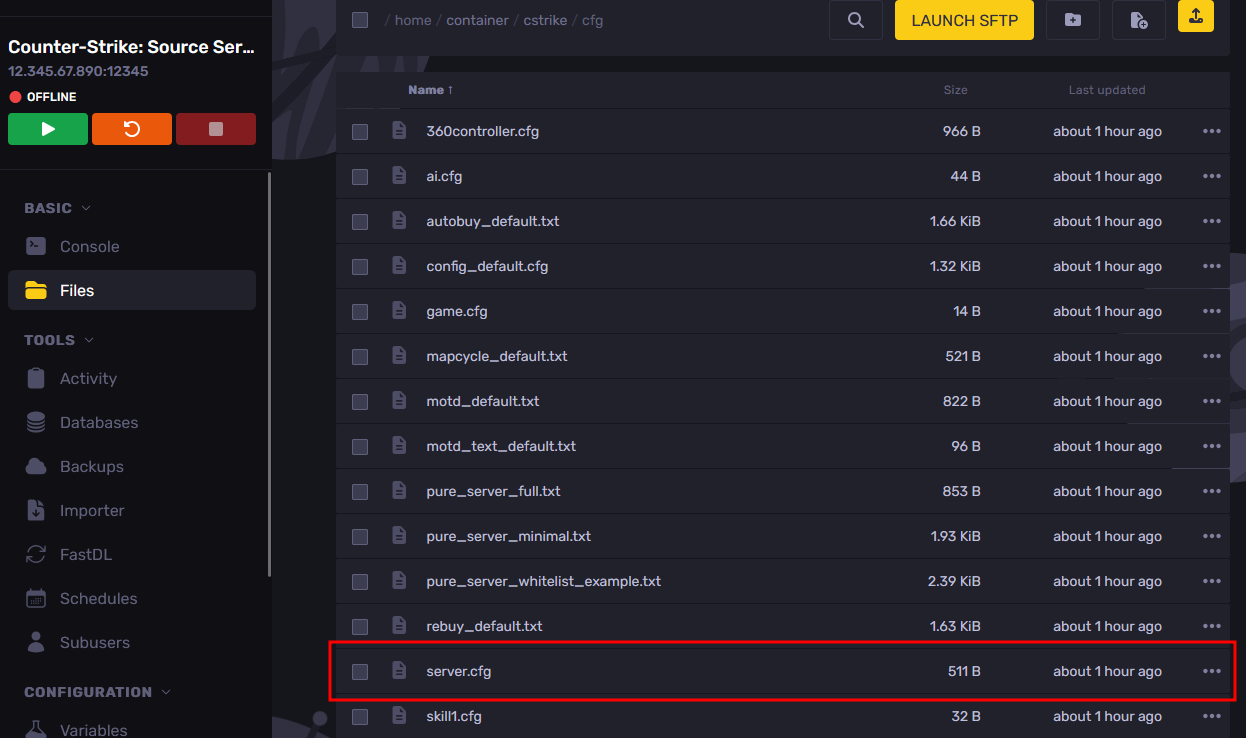The width and height of the screenshot is (1246, 738).
Task: Click the sidebar vertical scrollbar
Action: click(268, 375)
